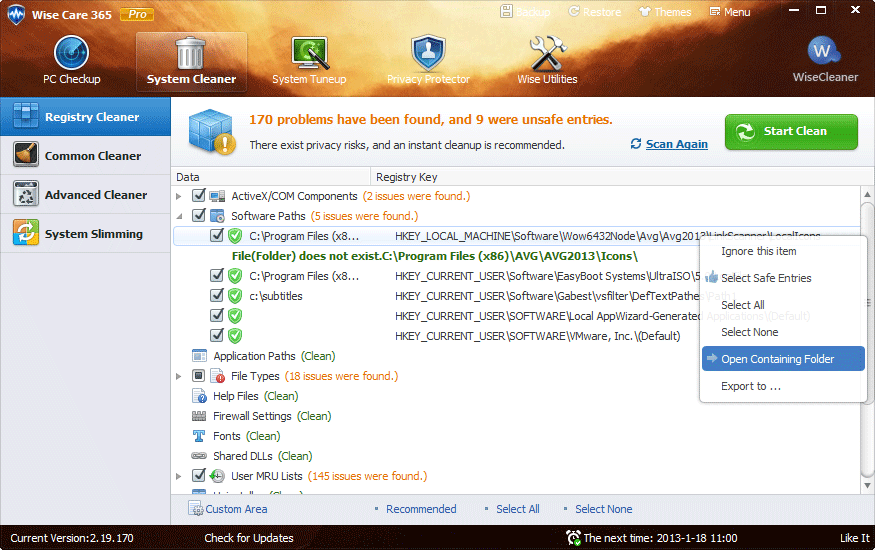This screenshot has height=550, width=875.
Task: Click the Data column header
Action: (271, 177)
